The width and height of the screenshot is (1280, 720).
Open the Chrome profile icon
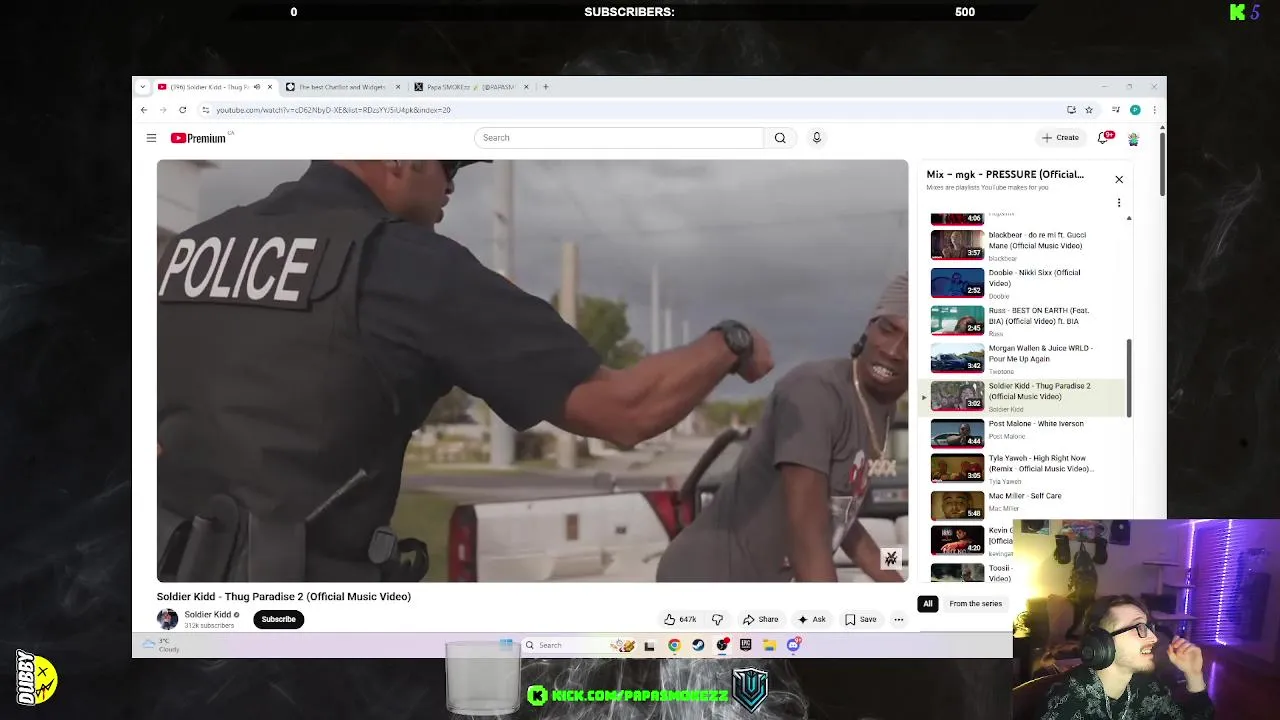(x=1135, y=110)
